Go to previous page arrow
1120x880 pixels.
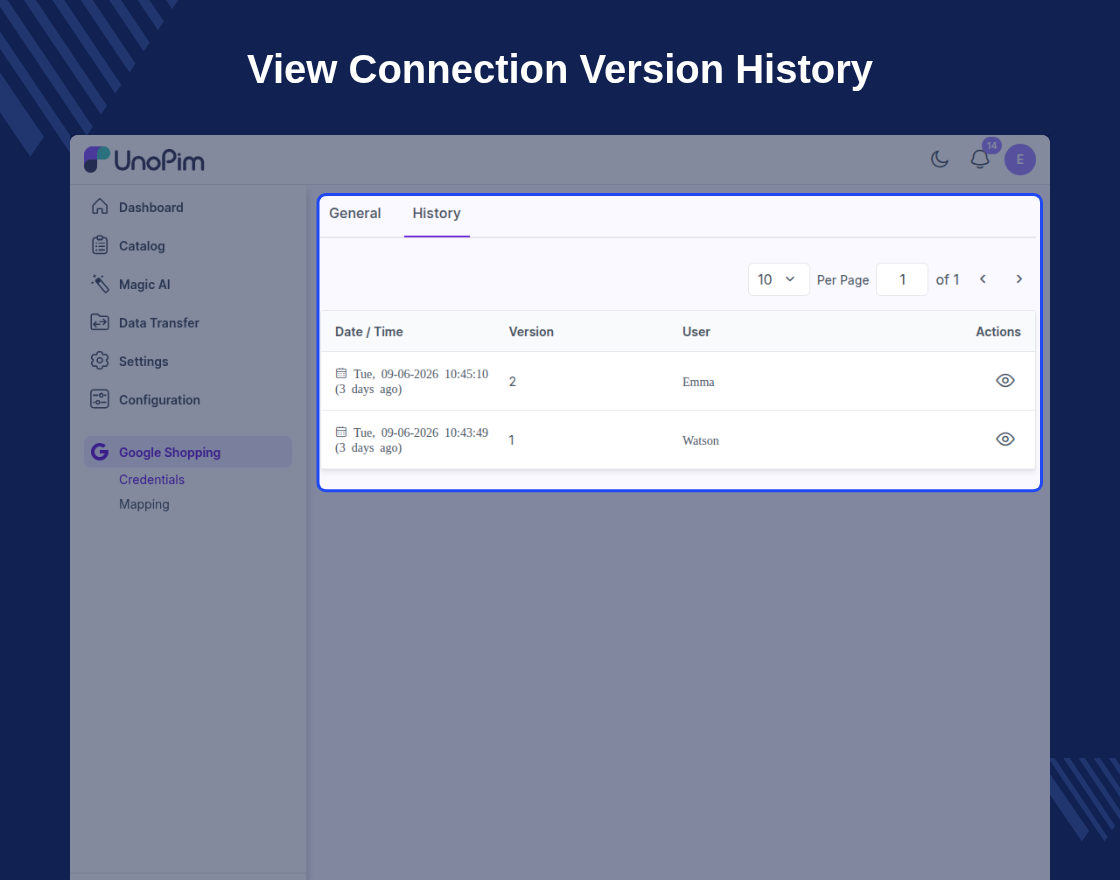coord(983,279)
